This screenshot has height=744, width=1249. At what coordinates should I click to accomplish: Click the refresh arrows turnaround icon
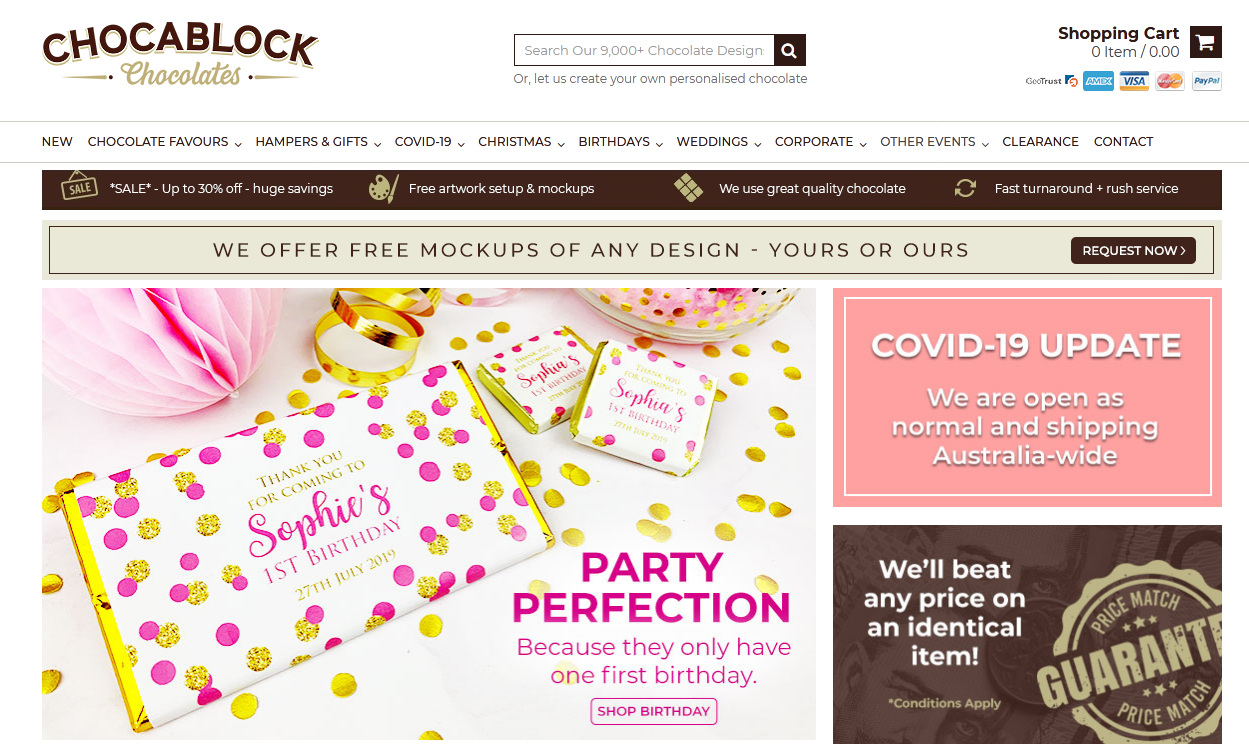(965, 188)
